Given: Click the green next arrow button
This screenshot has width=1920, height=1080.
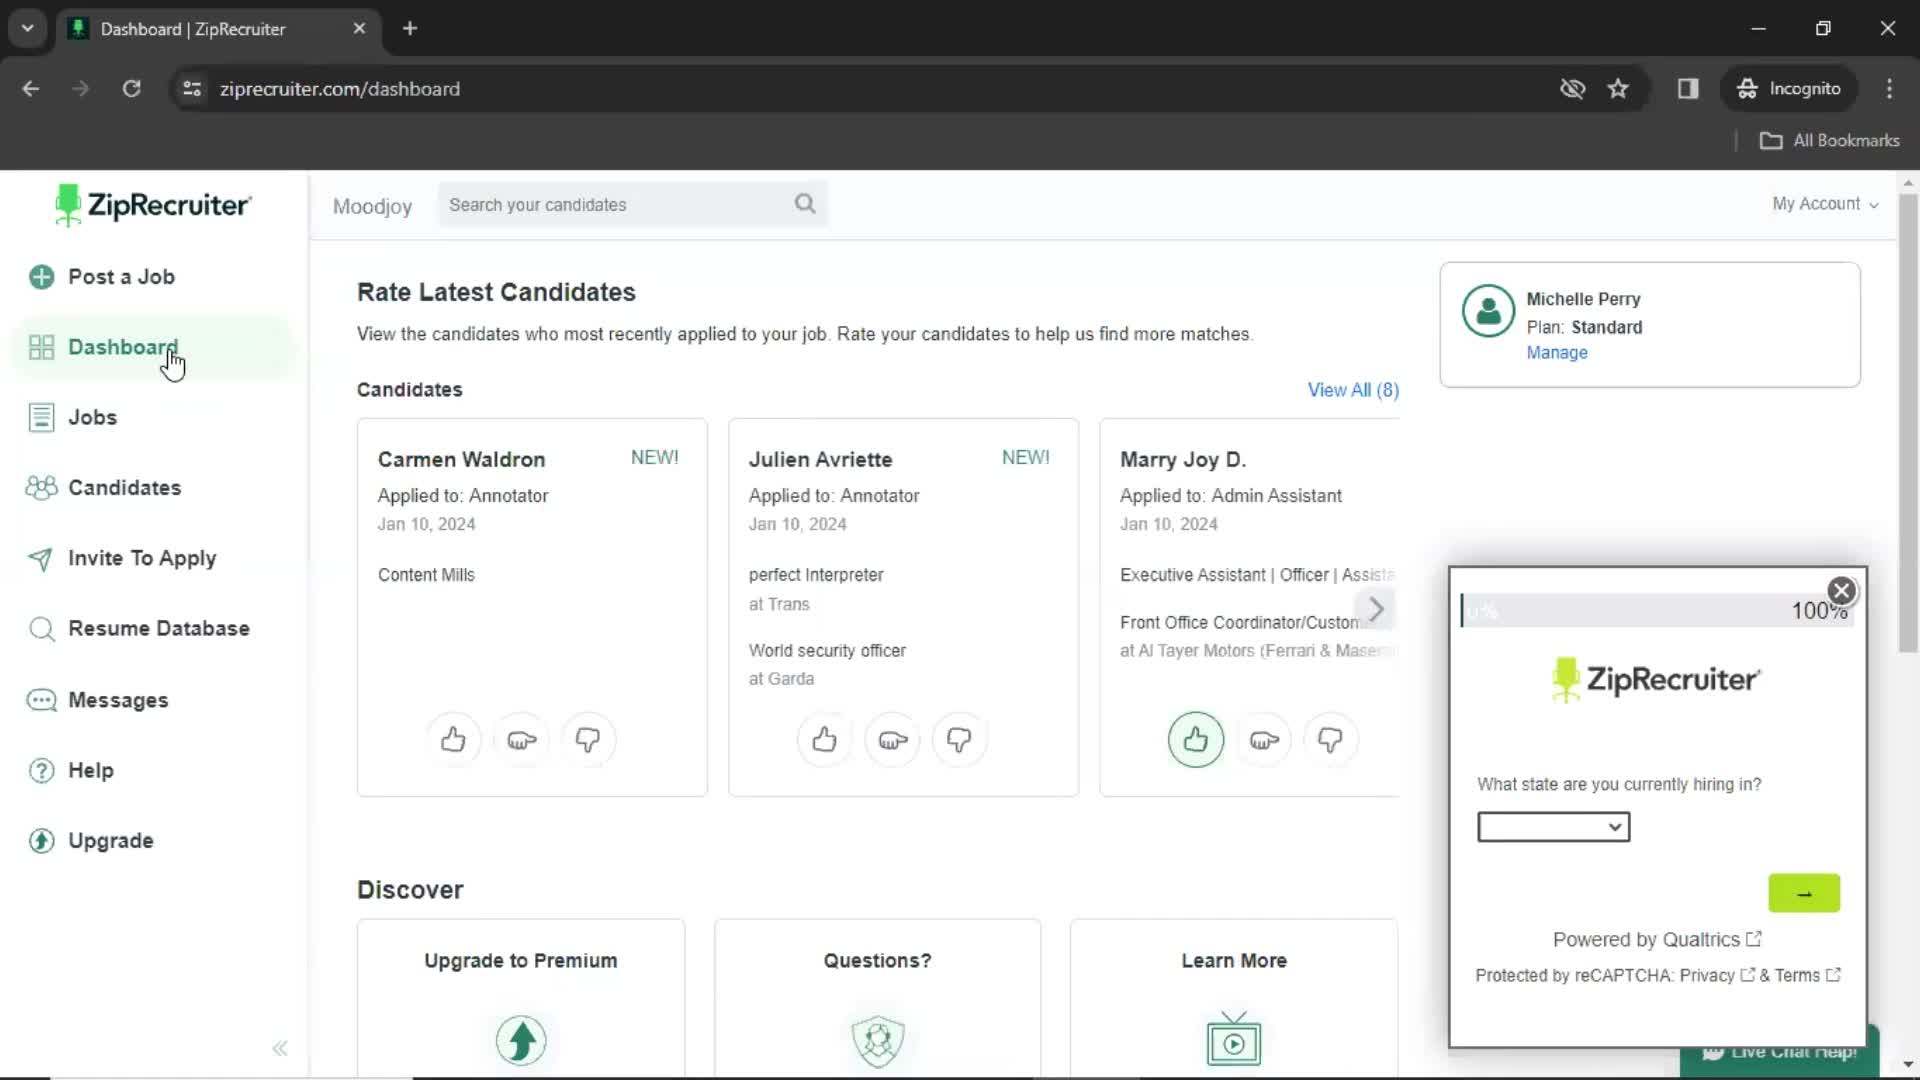Looking at the screenshot, I should pos(1804,893).
